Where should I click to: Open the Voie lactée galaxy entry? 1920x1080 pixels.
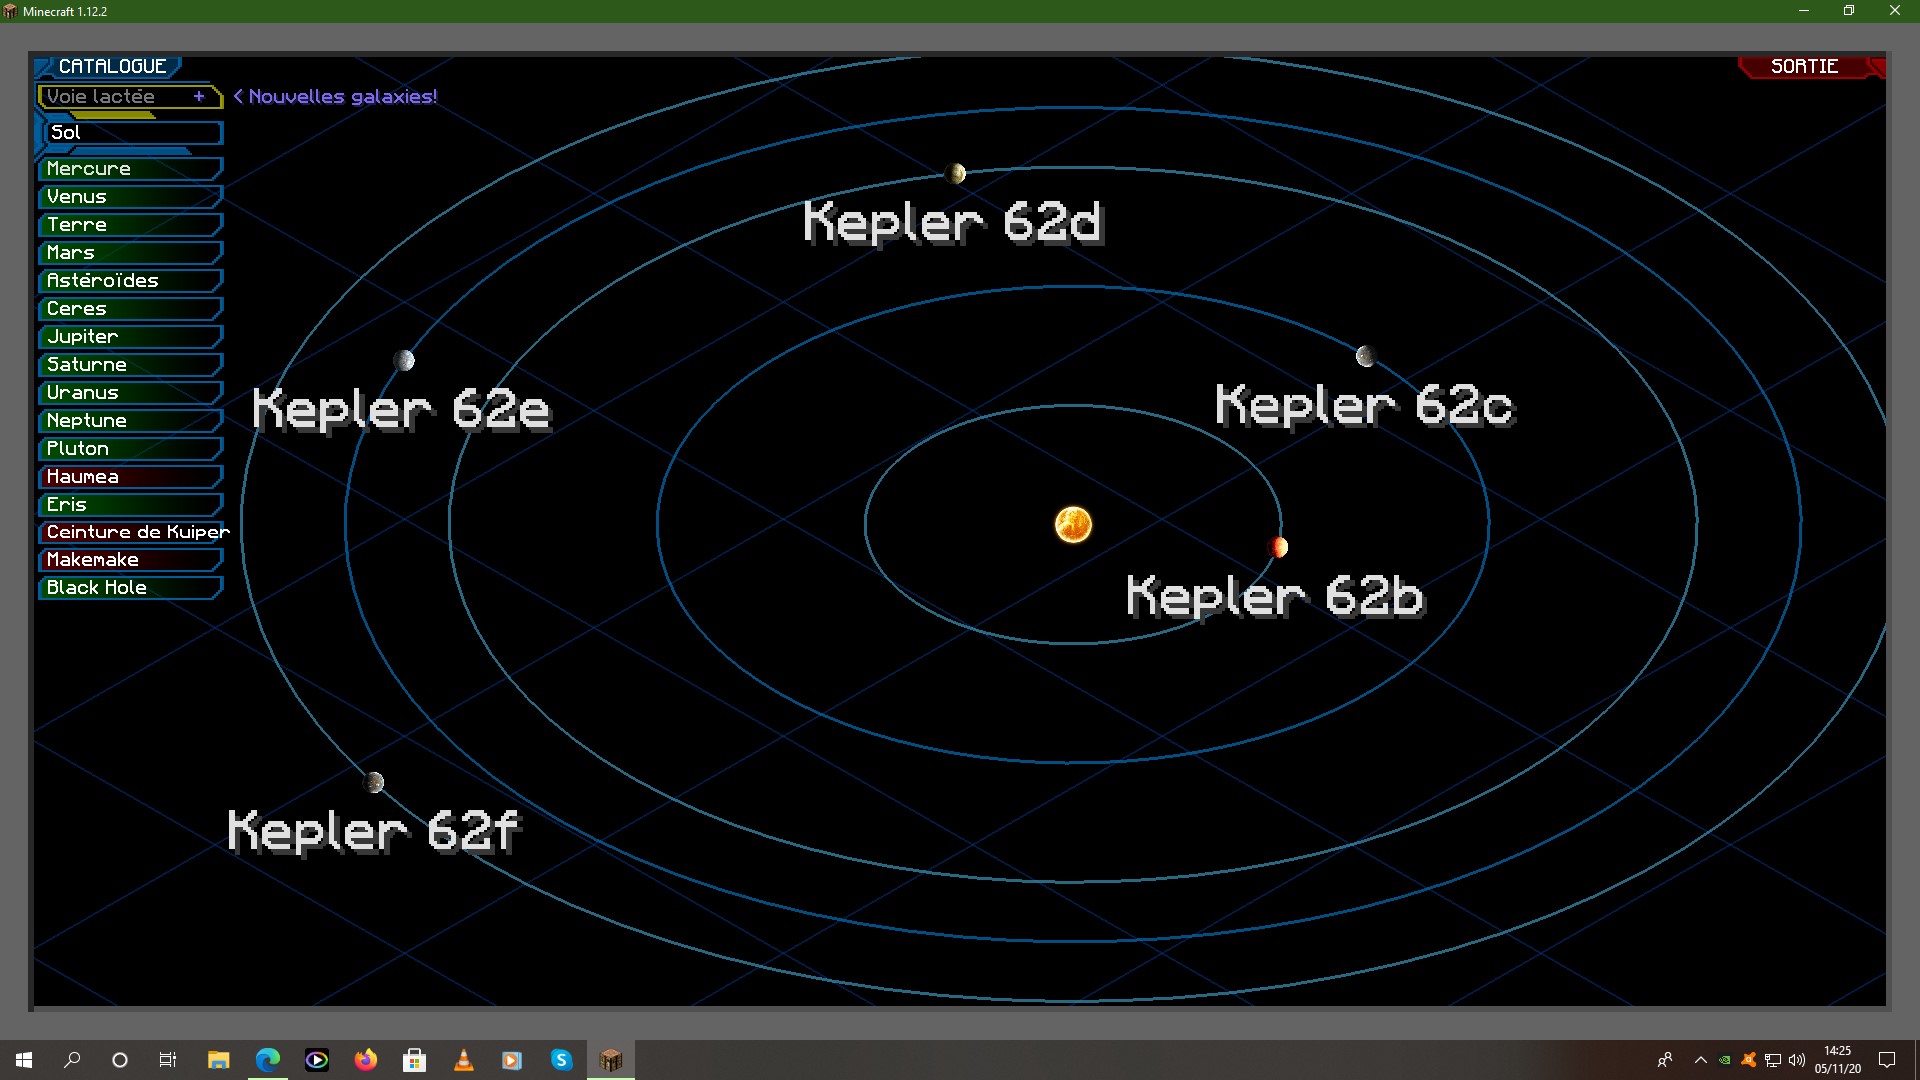(129, 96)
